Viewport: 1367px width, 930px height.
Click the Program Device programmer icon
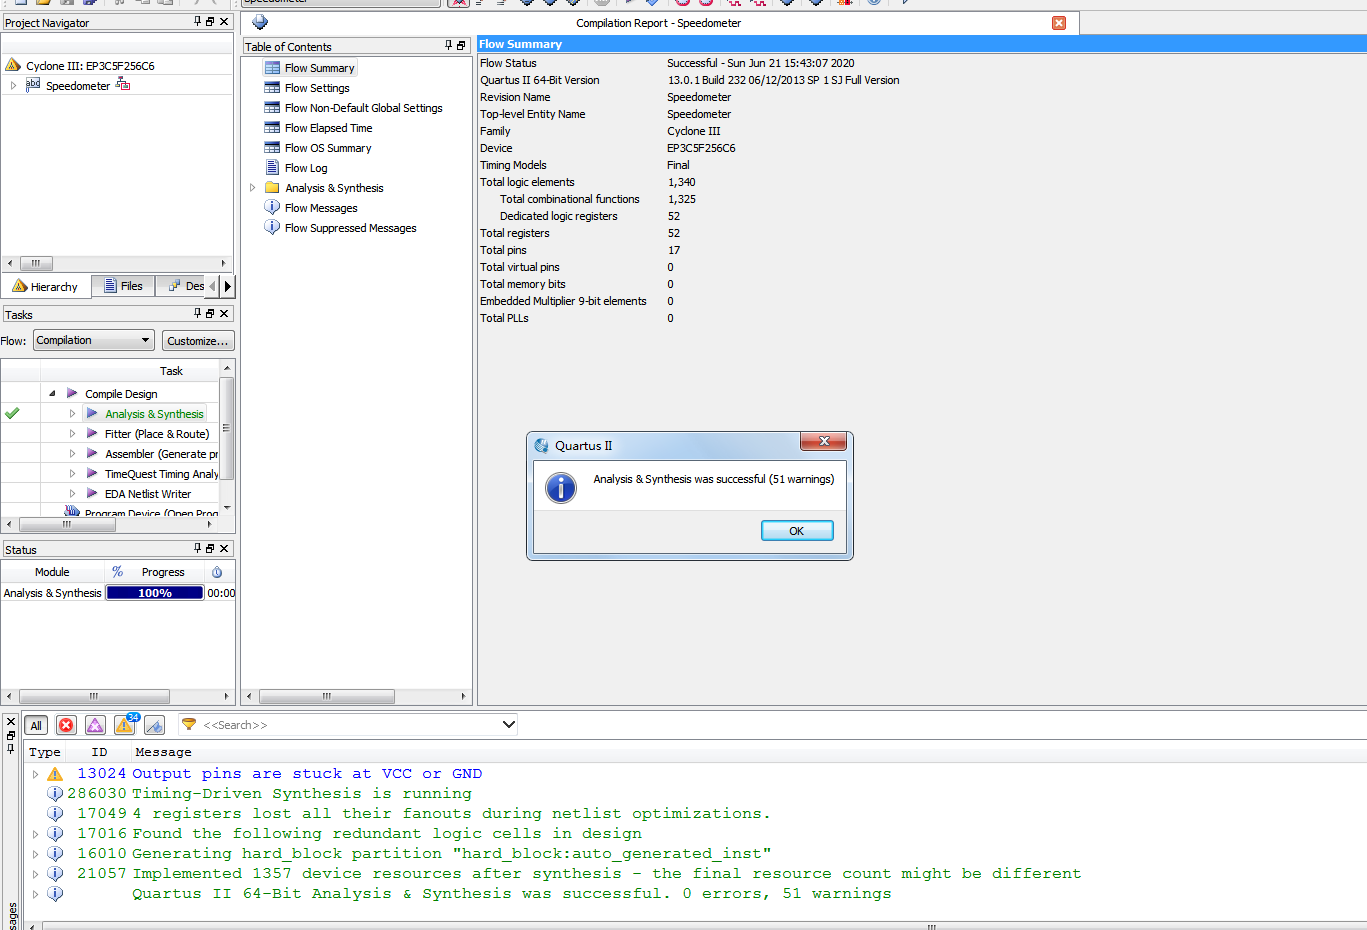click(x=72, y=512)
